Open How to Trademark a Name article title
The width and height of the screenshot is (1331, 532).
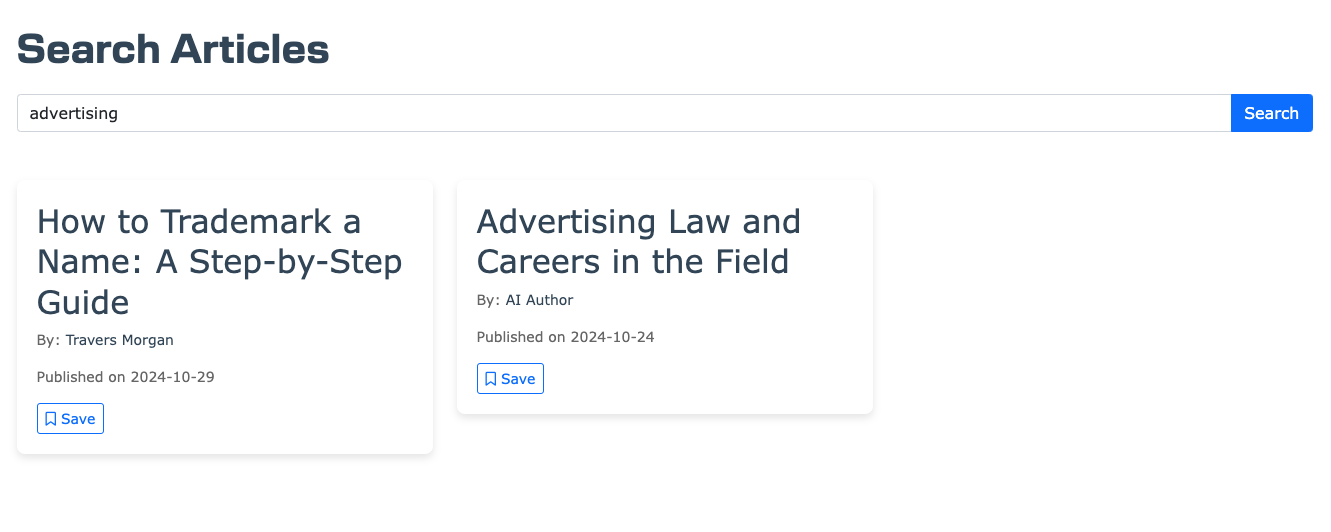coord(220,261)
